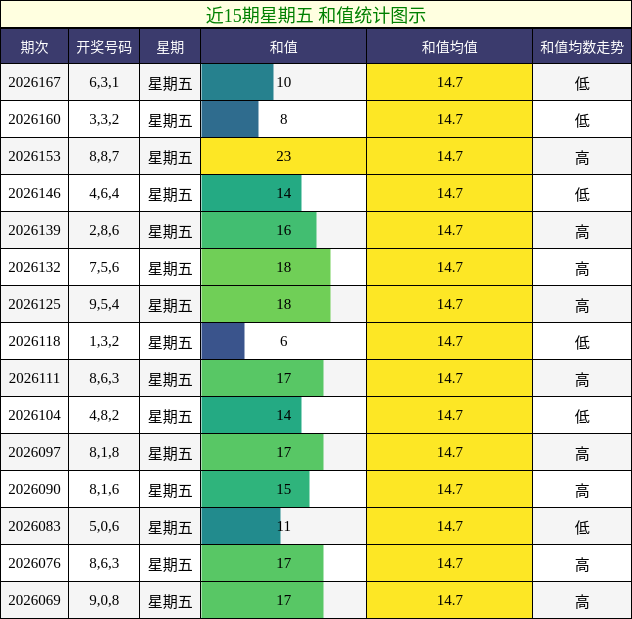Click winning numbers 6,3,1

pyautogui.click(x=104, y=82)
